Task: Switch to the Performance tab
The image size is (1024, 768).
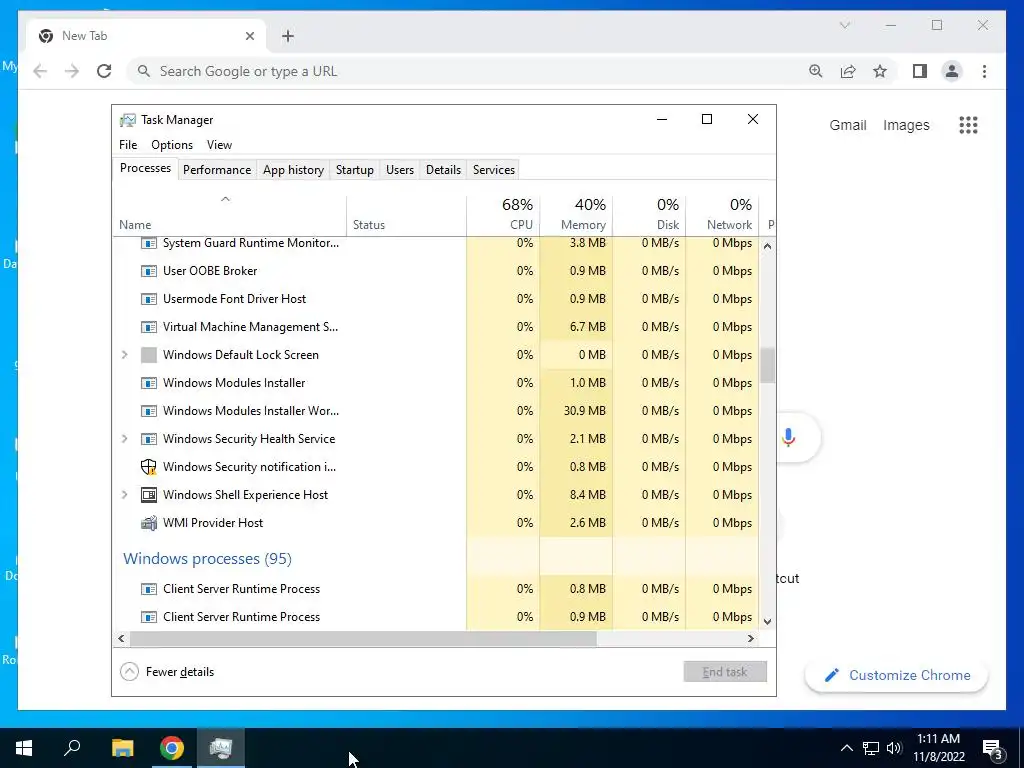Action: 217,170
